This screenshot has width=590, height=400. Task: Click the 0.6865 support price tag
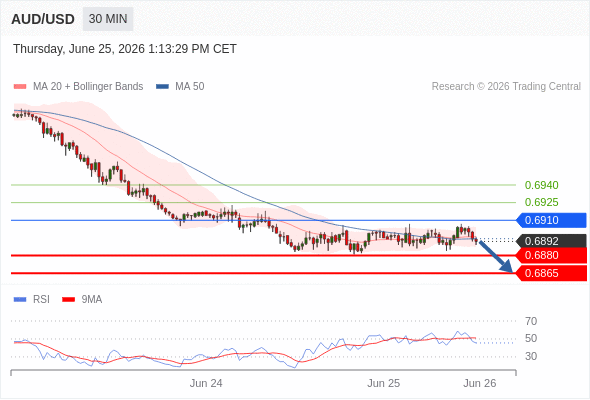point(551,273)
